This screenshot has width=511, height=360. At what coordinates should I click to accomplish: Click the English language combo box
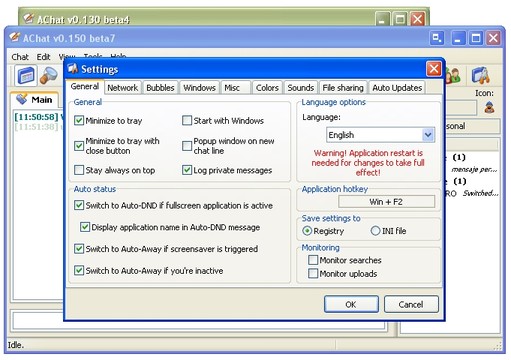pos(380,135)
